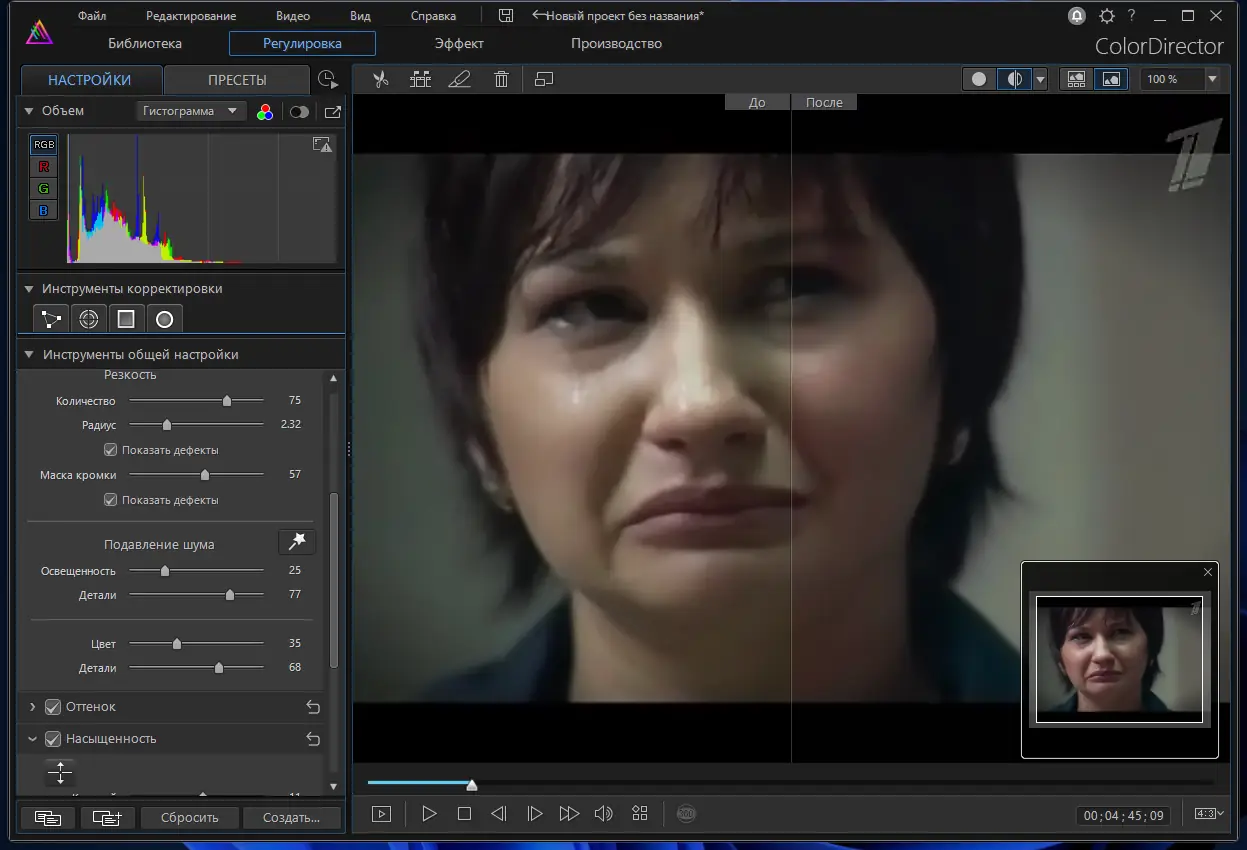Reset the Оттенок section settings
Image resolution: width=1247 pixels, height=850 pixels.
tap(313, 707)
